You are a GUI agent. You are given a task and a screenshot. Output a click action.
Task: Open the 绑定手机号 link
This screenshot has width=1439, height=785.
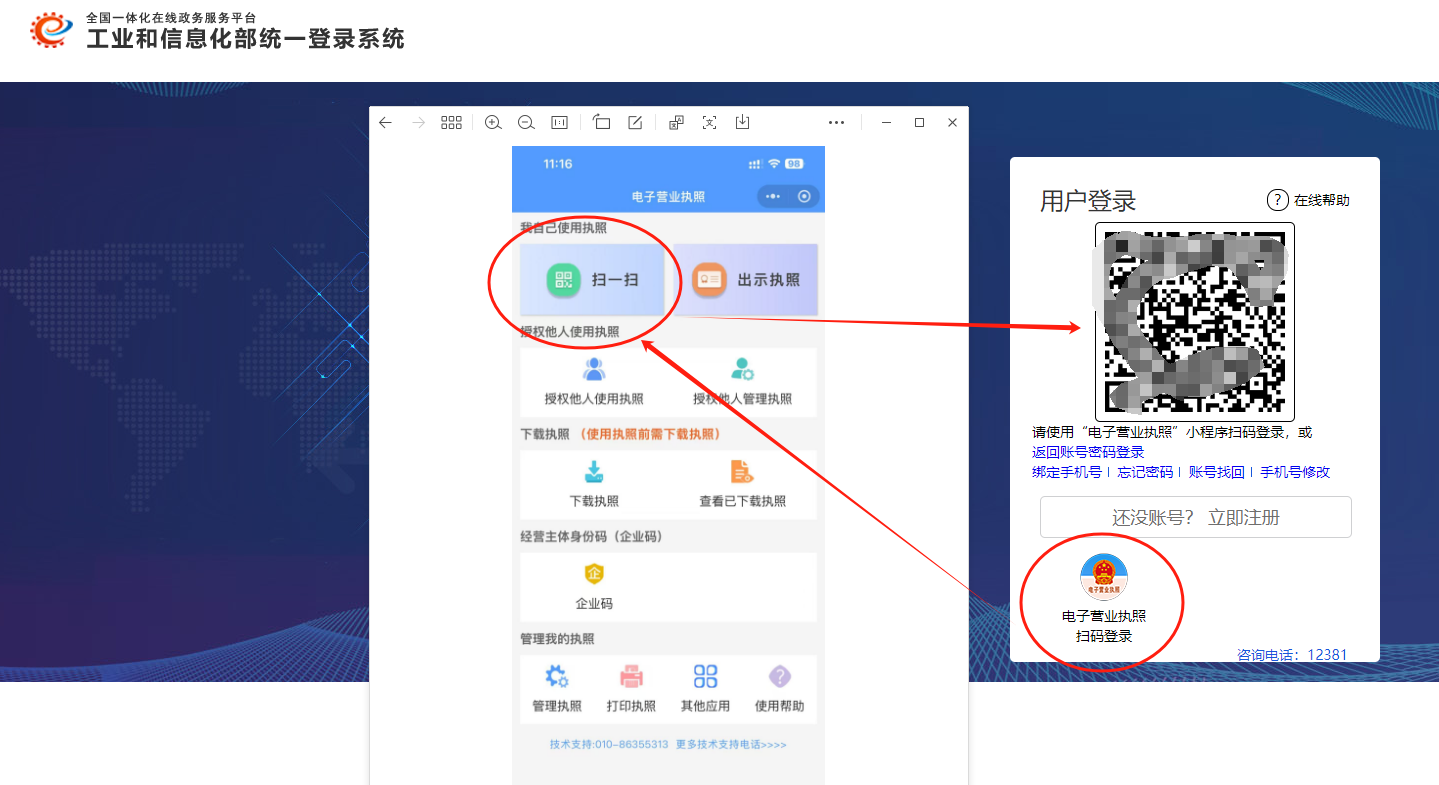click(x=1067, y=472)
